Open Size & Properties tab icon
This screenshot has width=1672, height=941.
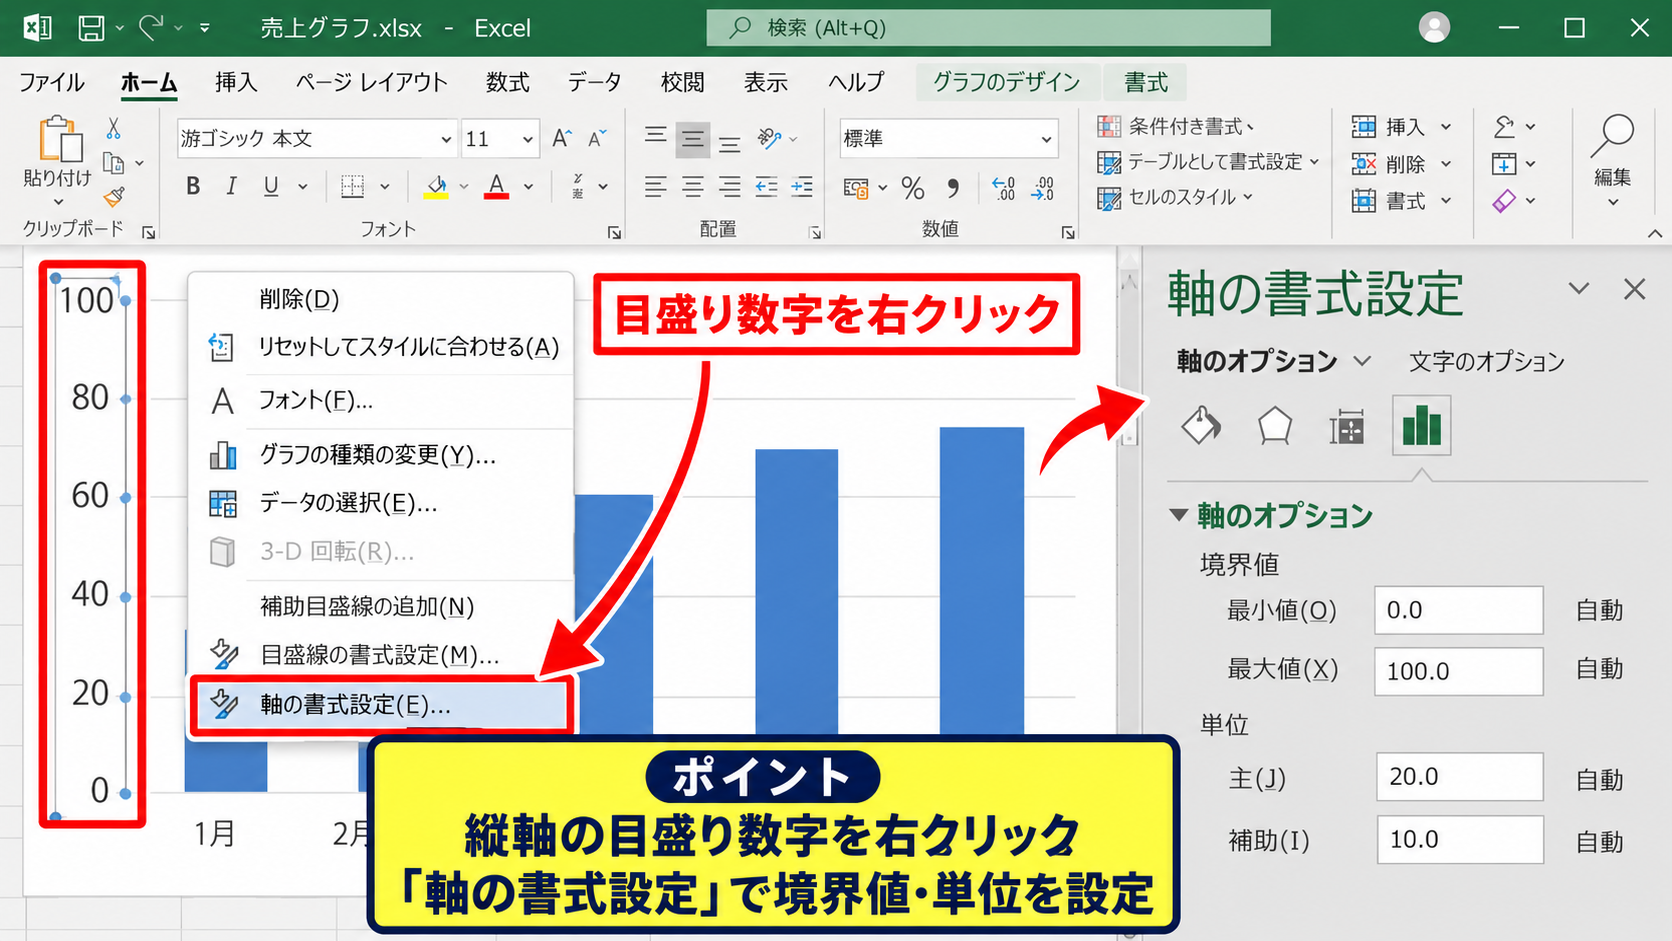1347,428
